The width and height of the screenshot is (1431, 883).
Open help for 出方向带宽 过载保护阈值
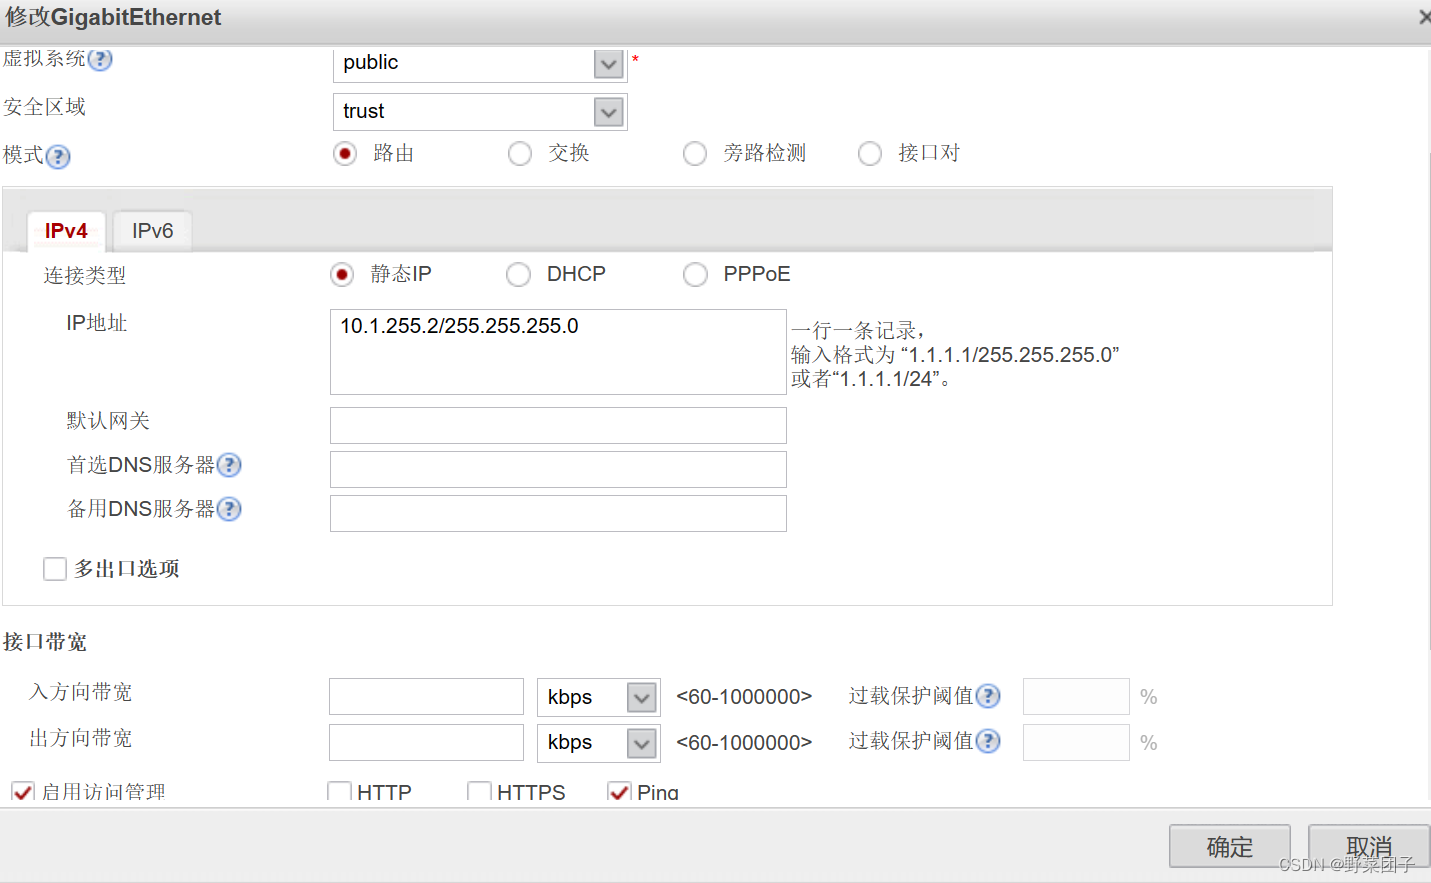click(988, 741)
